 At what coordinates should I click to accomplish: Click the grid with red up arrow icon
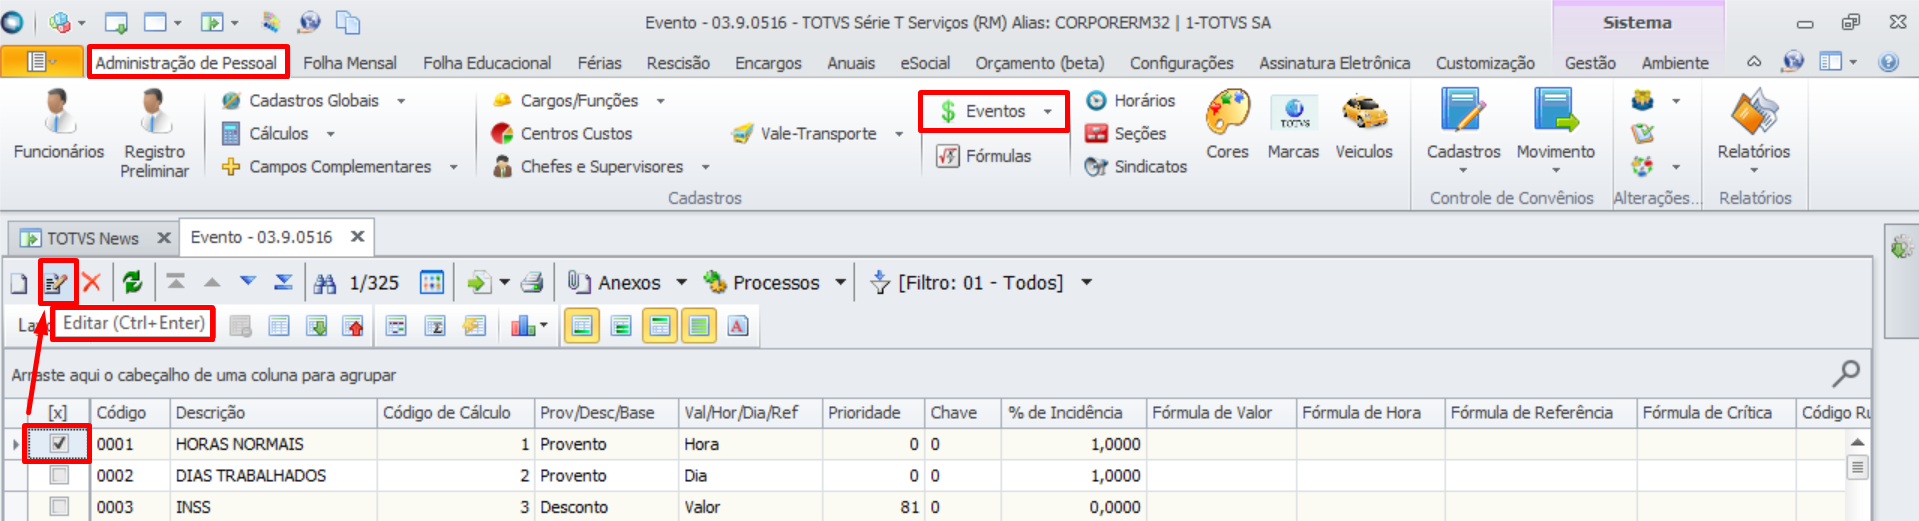(353, 326)
